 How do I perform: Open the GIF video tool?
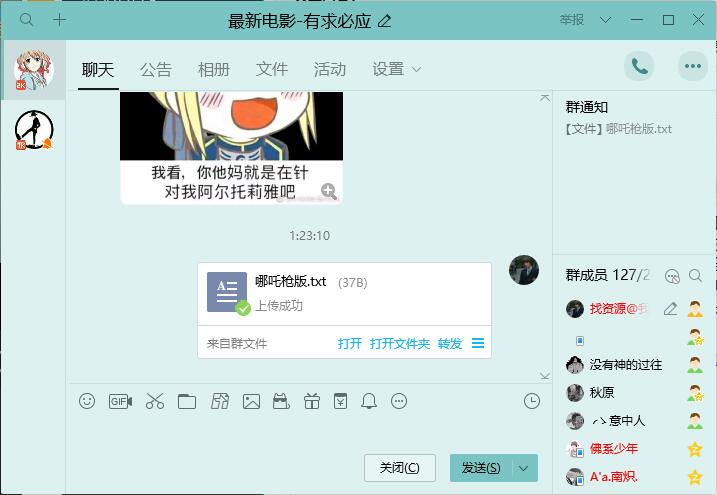point(120,401)
